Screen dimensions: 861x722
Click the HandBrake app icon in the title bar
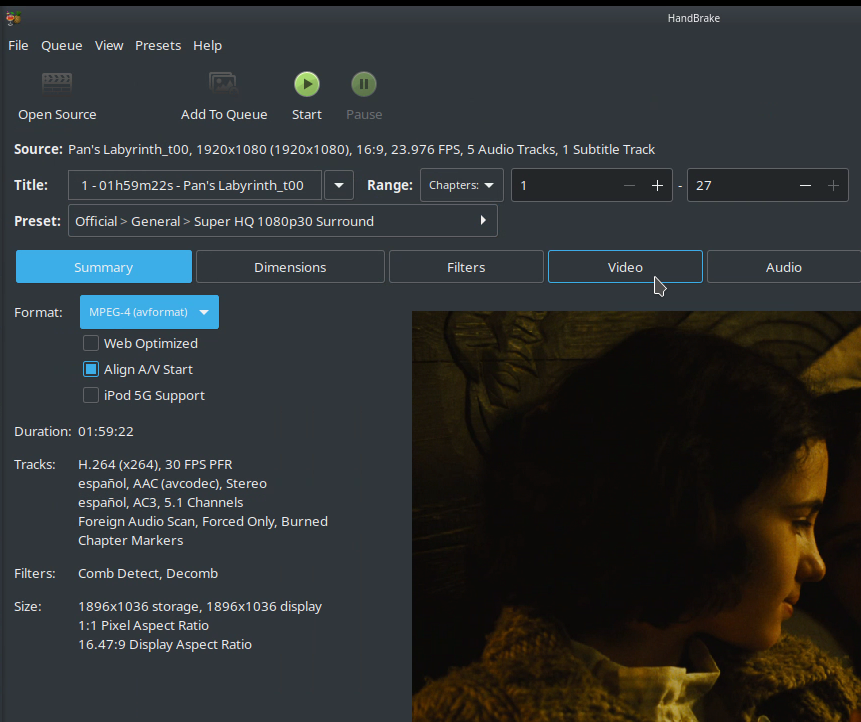point(13,18)
